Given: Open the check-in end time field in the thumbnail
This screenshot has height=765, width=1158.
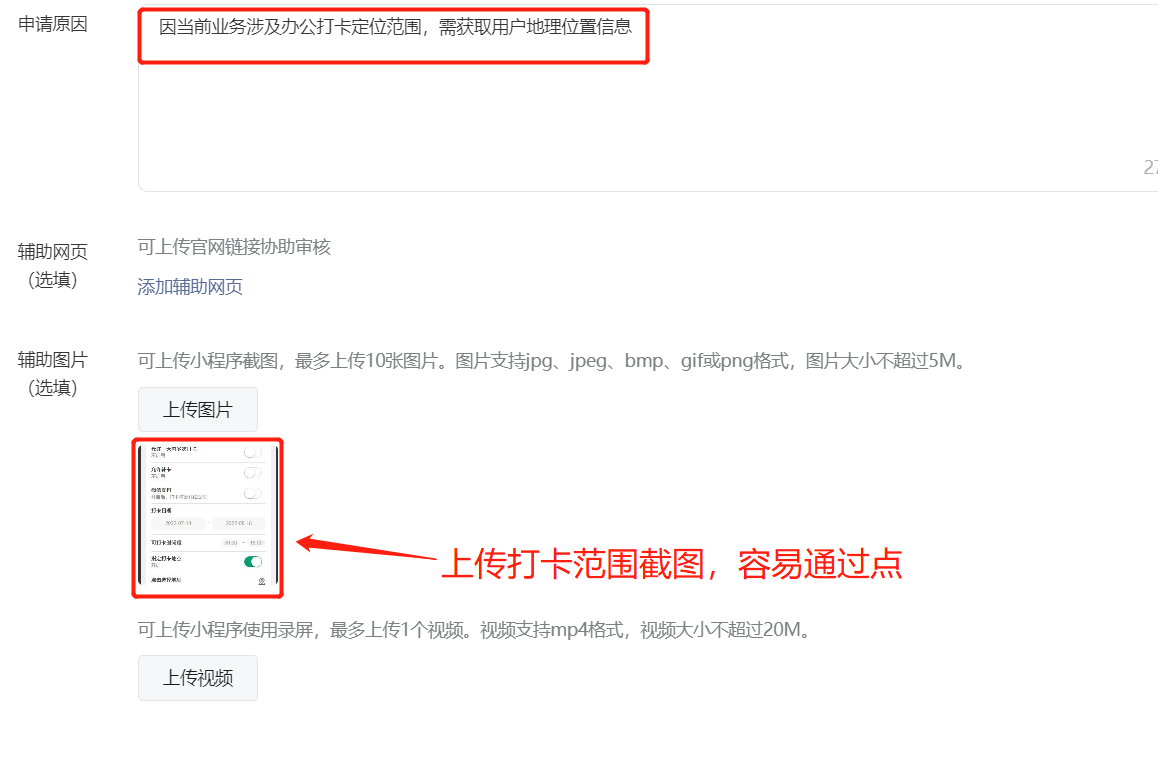Looking at the screenshot, I should (256, 543).
